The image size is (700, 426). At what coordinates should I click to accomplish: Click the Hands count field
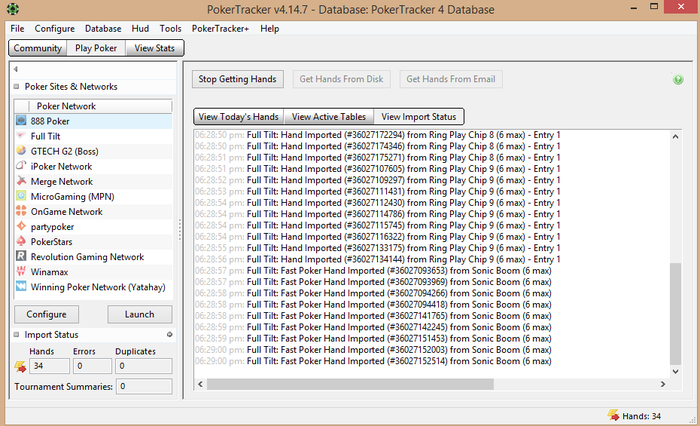pyautogui.click(x=49, y=366)
